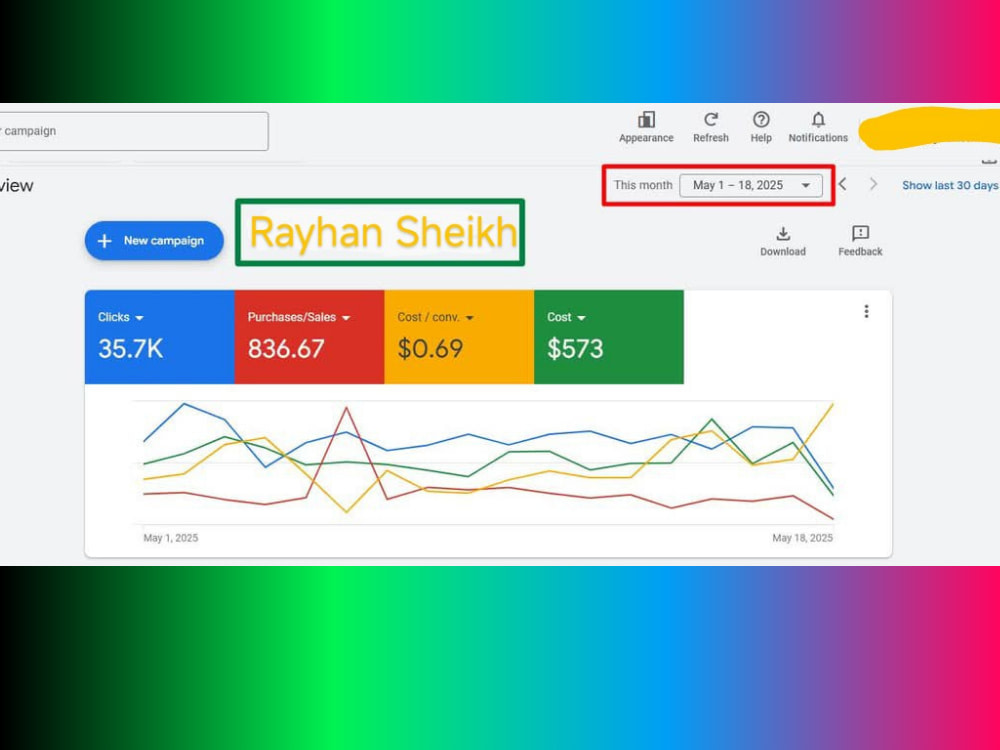This screenshot has height=750, width=1000.
Task: Go to the previous date range
Action: tap(842, 185)
